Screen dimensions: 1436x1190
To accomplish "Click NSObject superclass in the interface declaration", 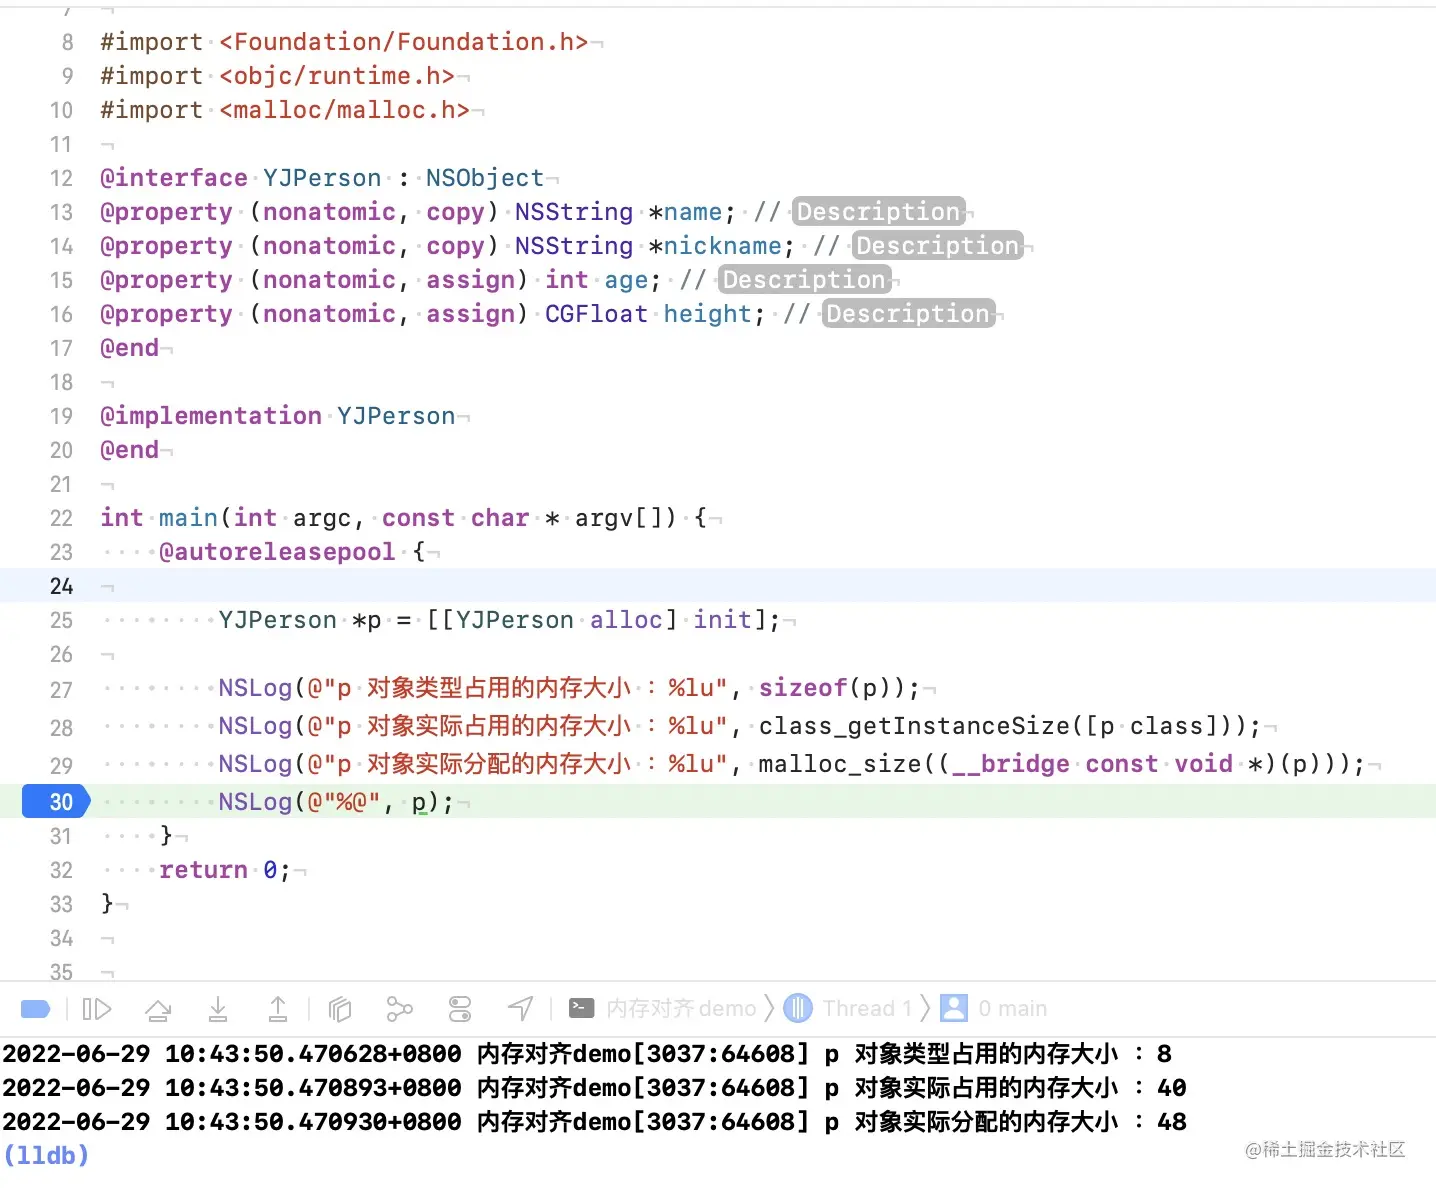I will (x=485, y=178).
